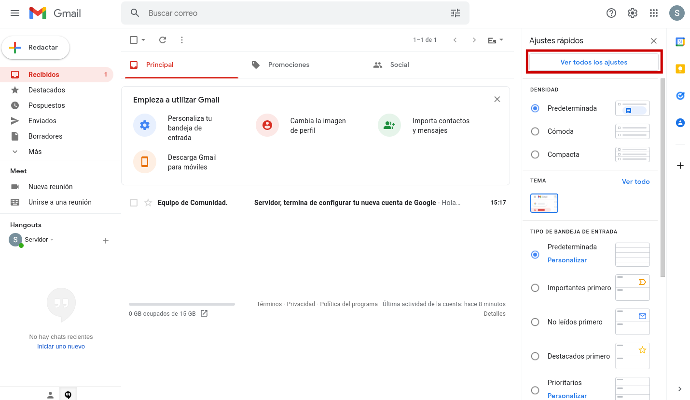
Task: Open Google Keep side panel icon
Action: click(680, 69)
